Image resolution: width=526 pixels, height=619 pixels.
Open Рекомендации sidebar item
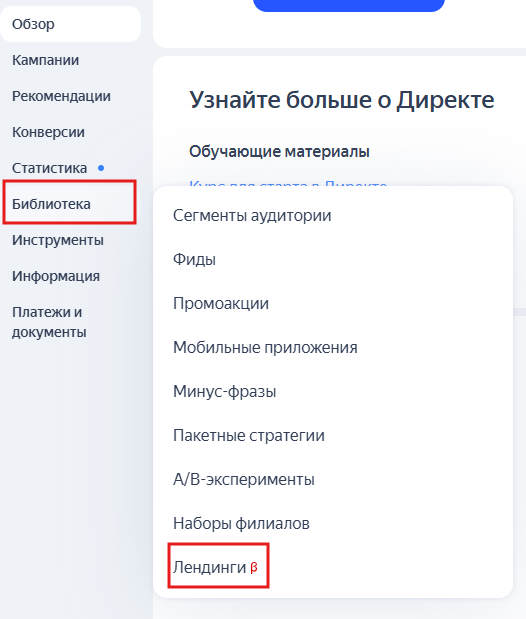coord(61,96)
